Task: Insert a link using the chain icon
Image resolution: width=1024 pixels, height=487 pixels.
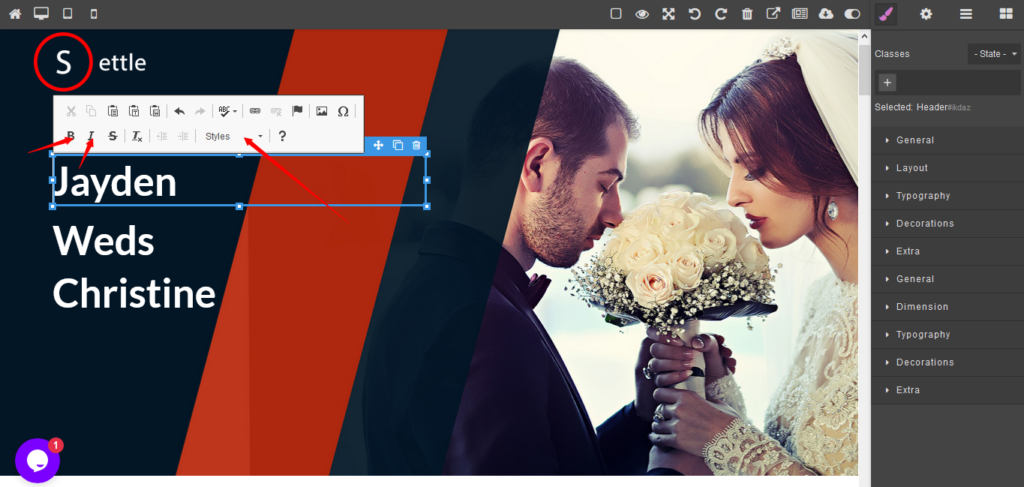Action: 254,111
